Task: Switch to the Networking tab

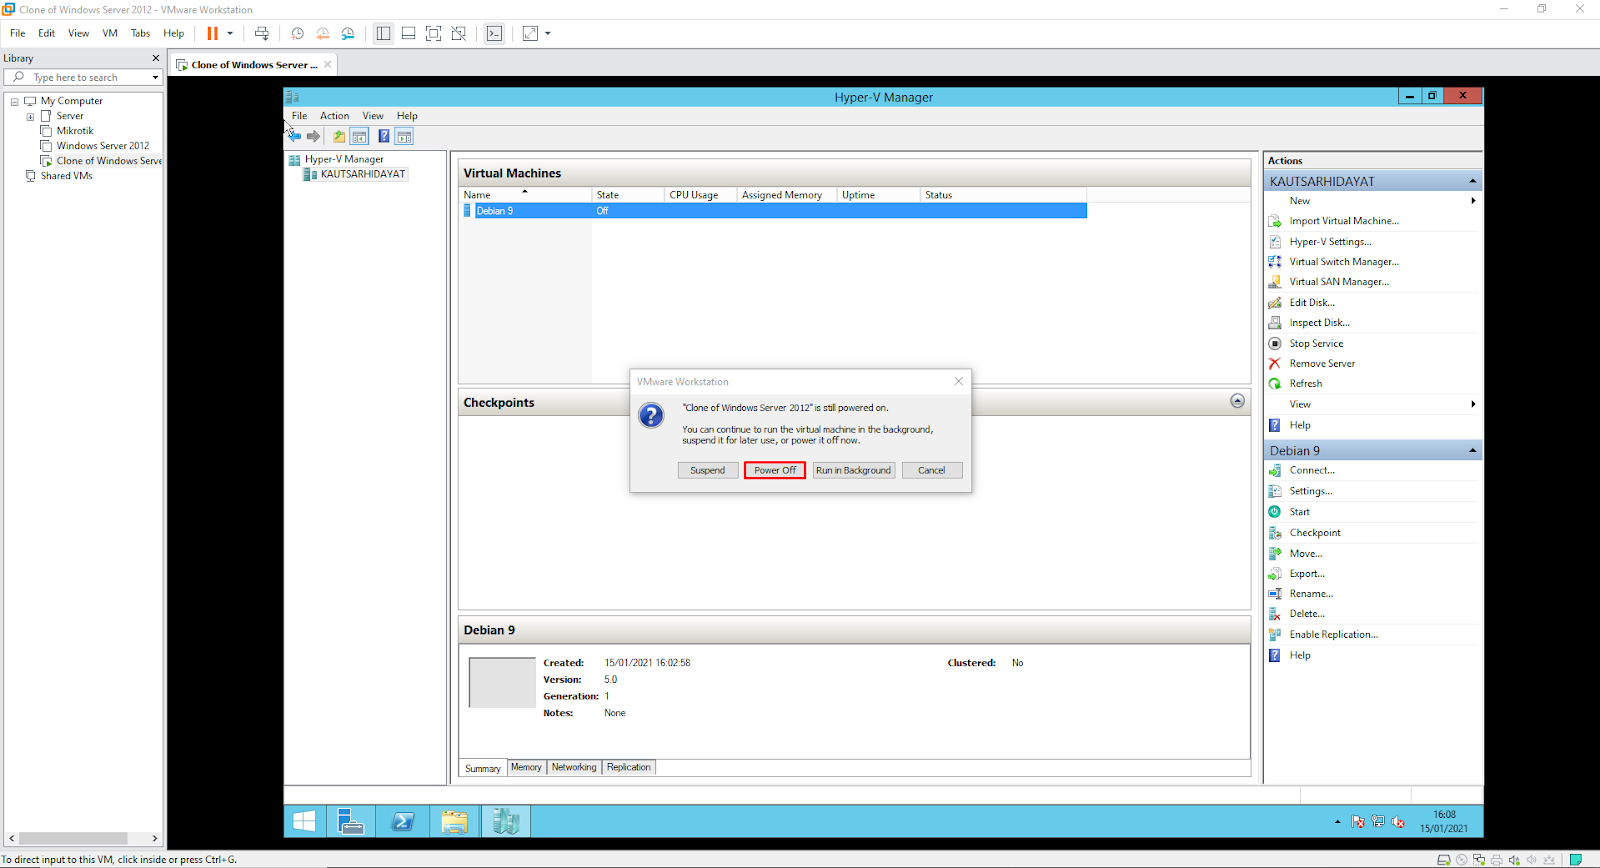Action: 574,767
